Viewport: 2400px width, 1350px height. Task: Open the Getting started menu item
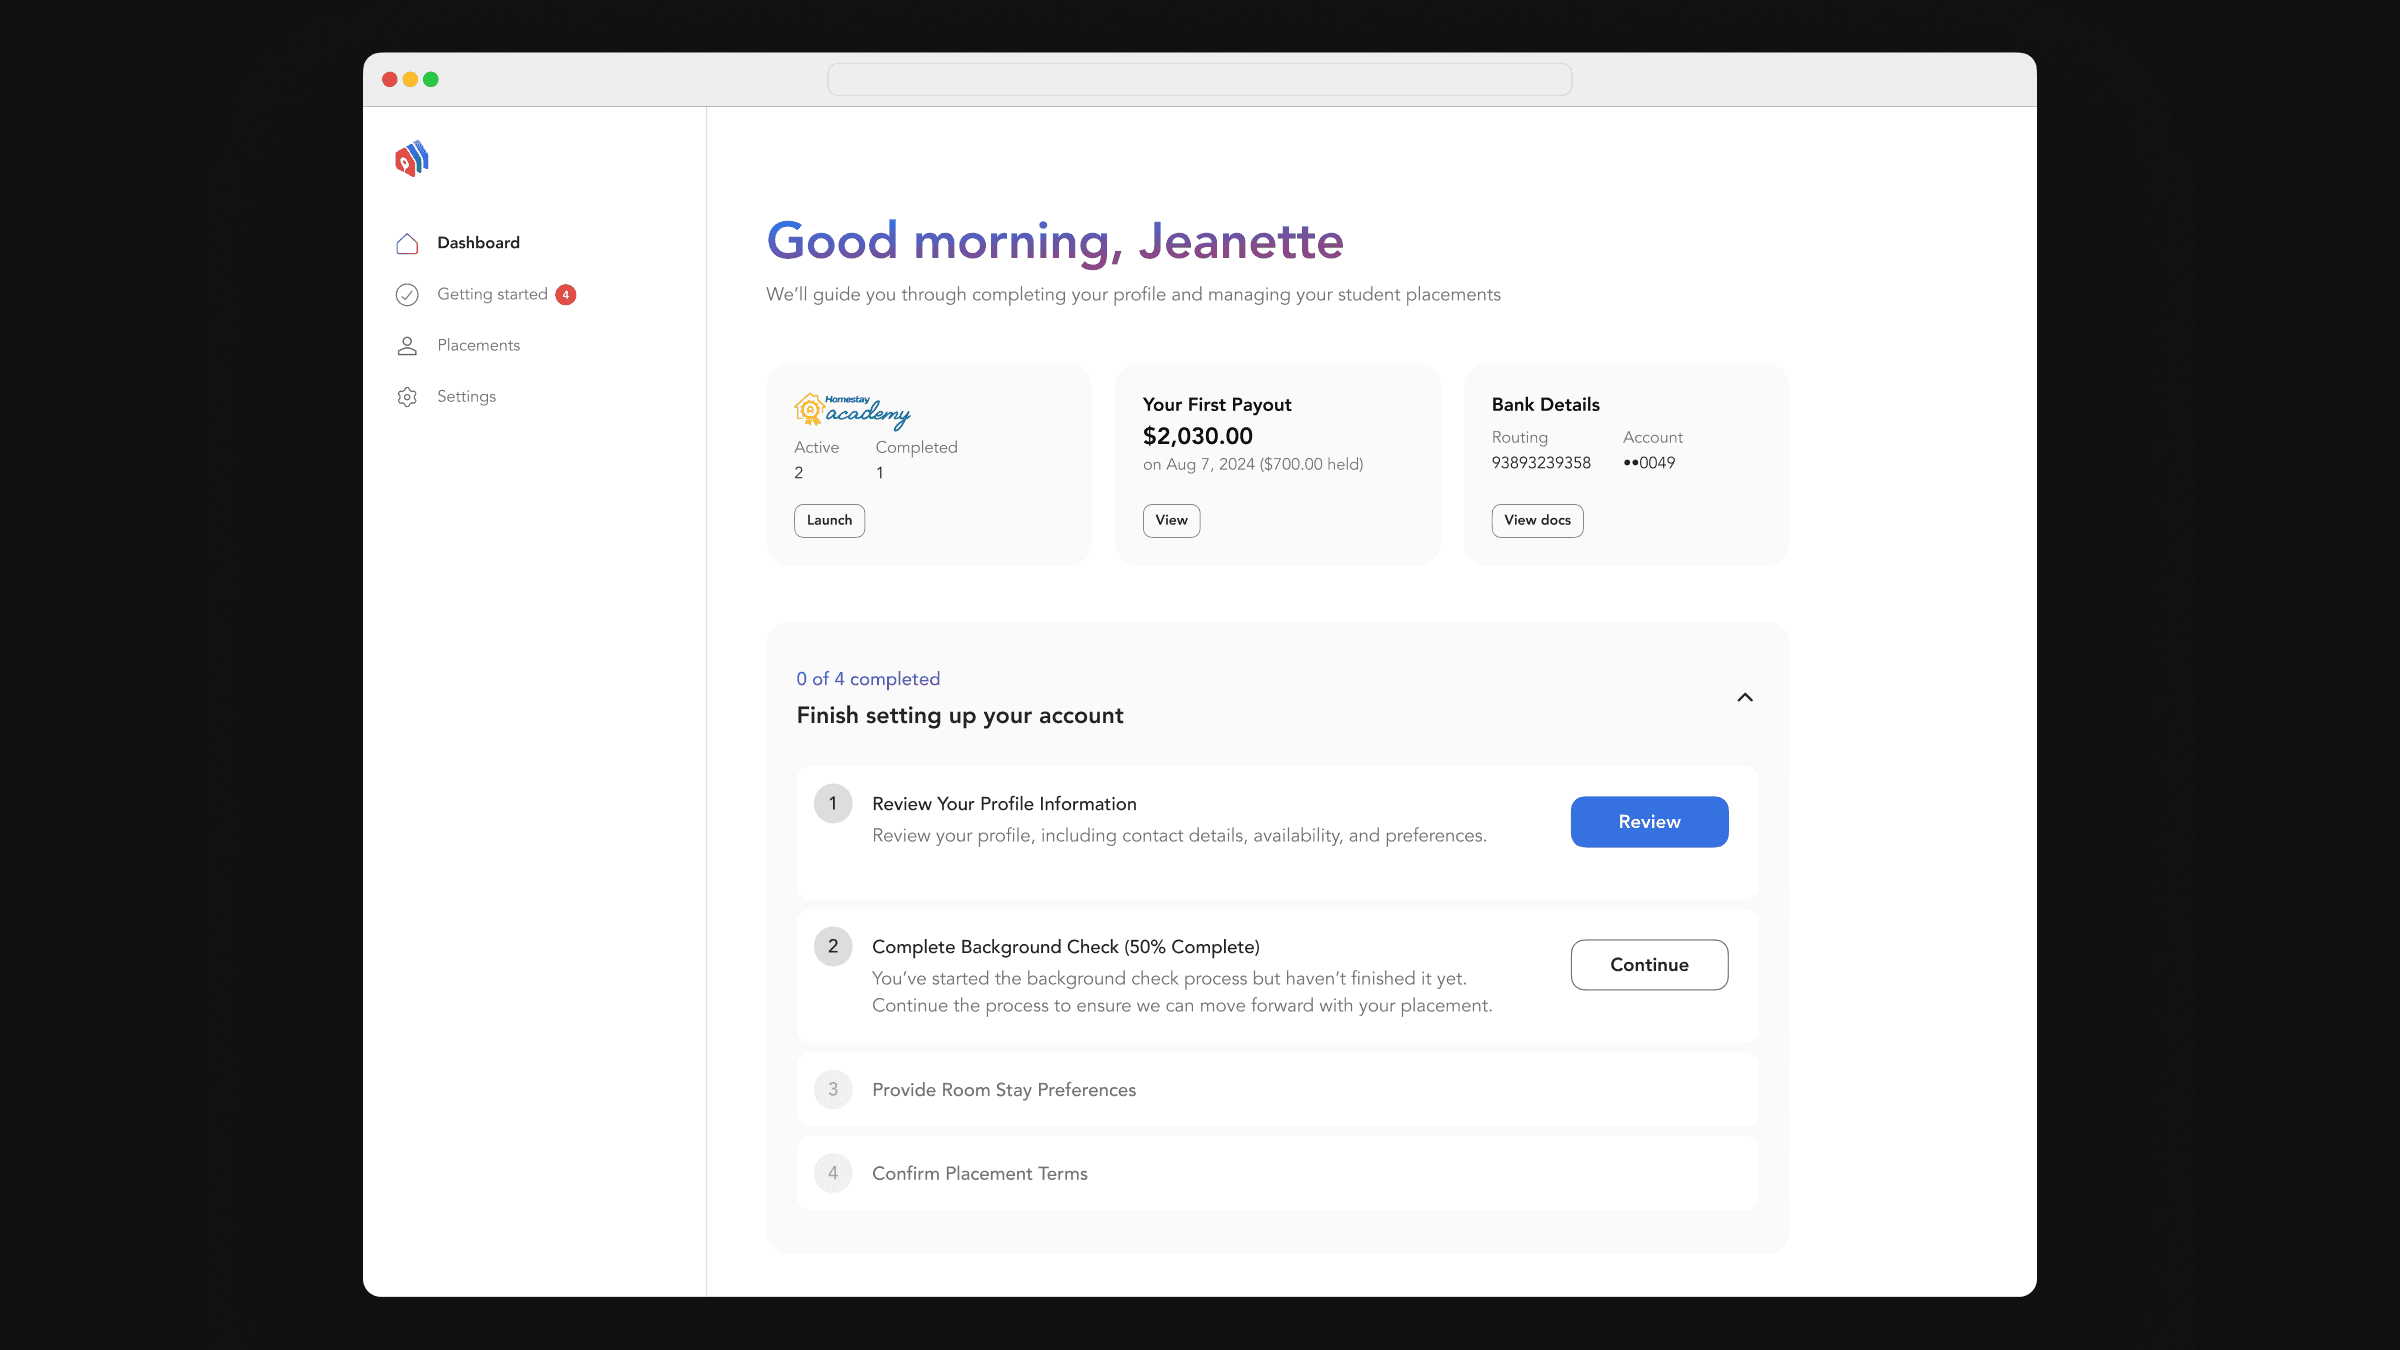click(492, 294)
